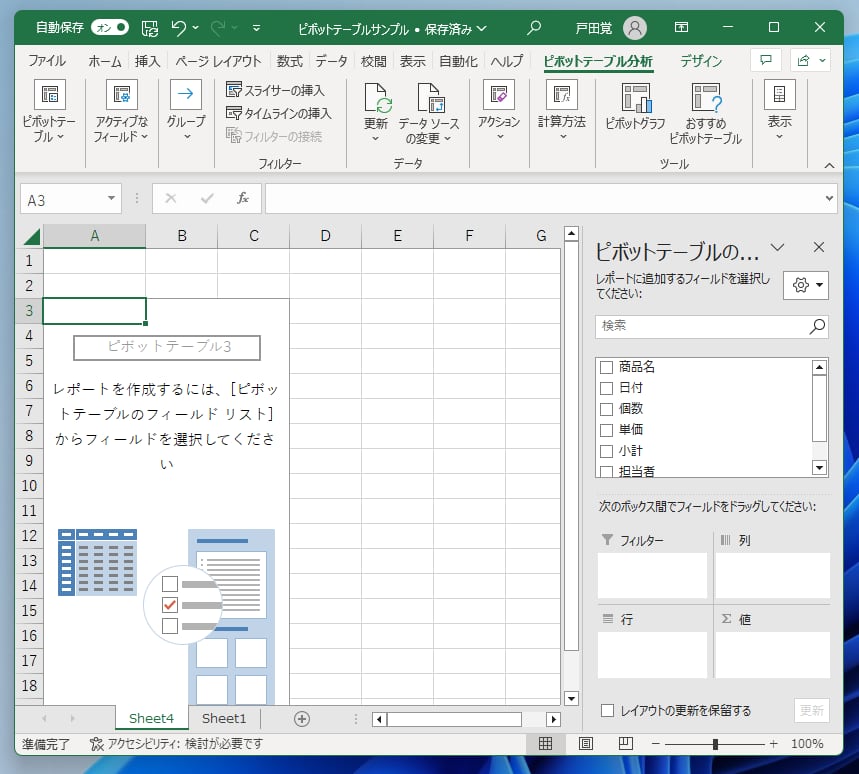
Task: Collapse the ribbon with the chevron
Action: [x=829, y=165]
